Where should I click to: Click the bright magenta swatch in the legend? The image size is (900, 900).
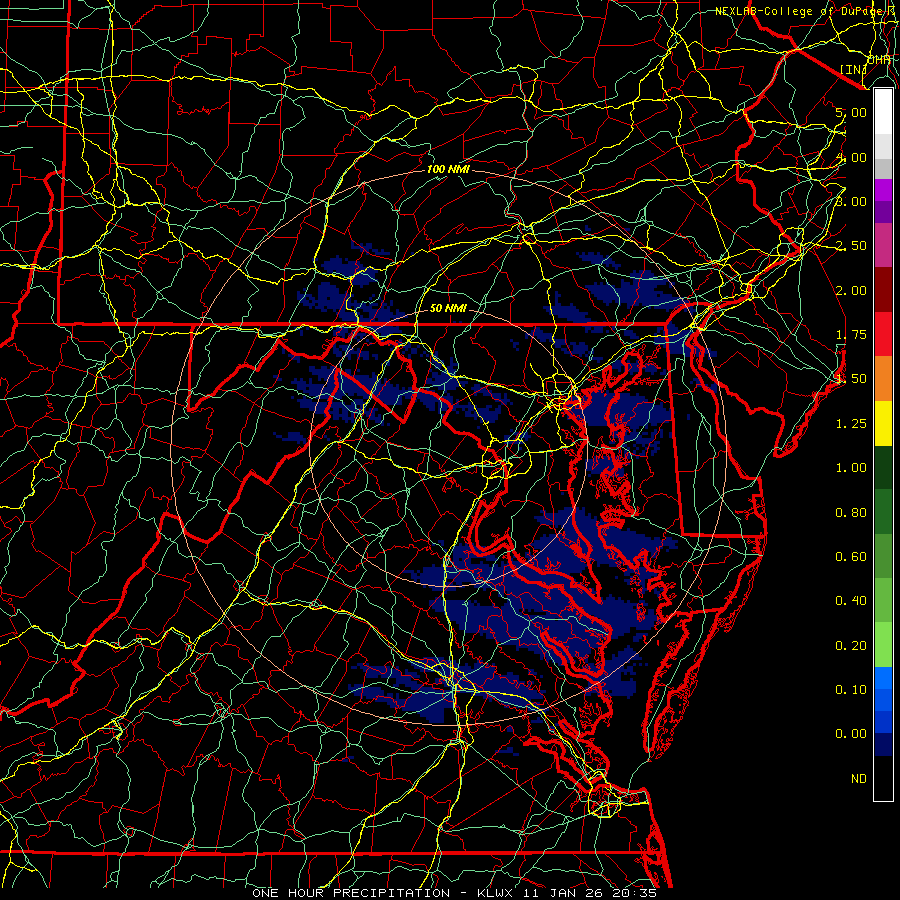[x=883, y=190]
